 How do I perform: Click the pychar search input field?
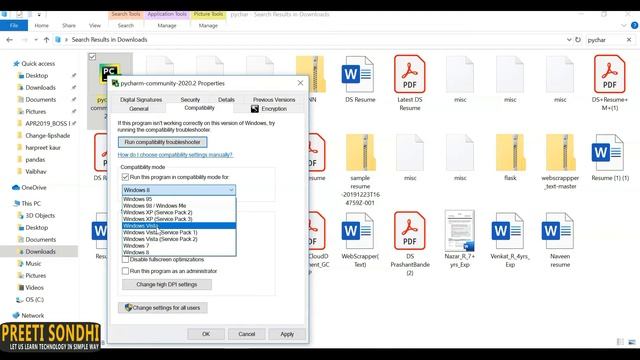[x=605, y=40]
